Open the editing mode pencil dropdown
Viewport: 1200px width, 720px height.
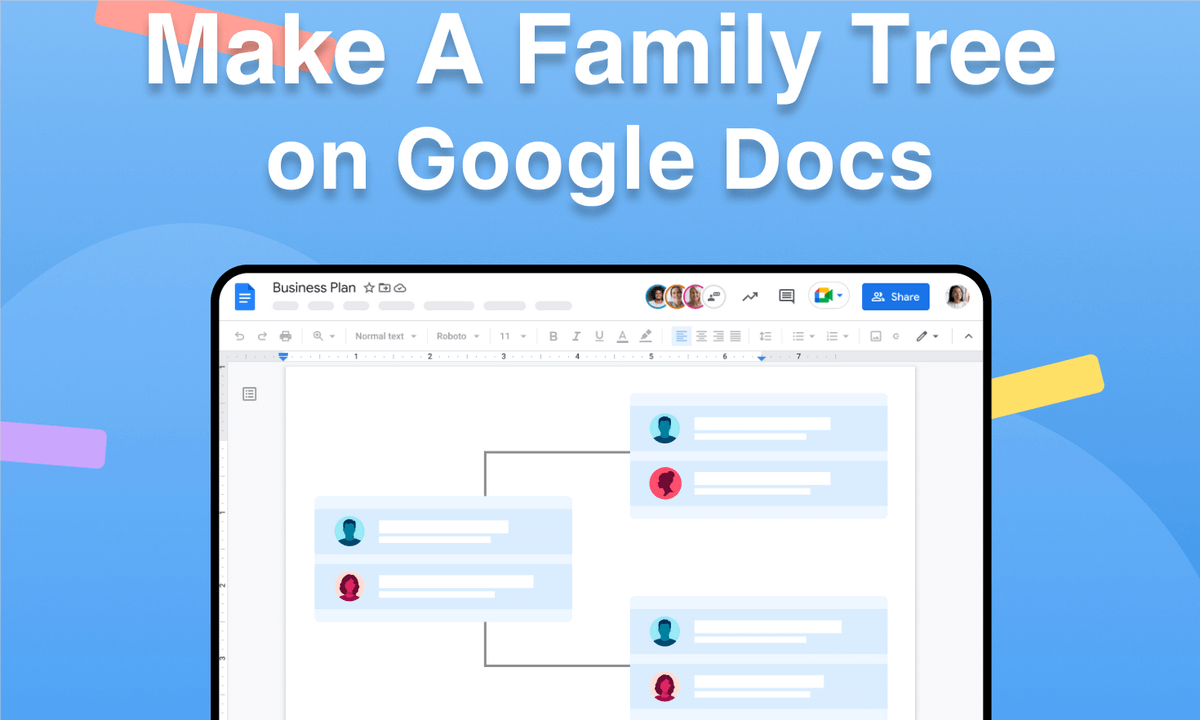(x=927, y=336)
